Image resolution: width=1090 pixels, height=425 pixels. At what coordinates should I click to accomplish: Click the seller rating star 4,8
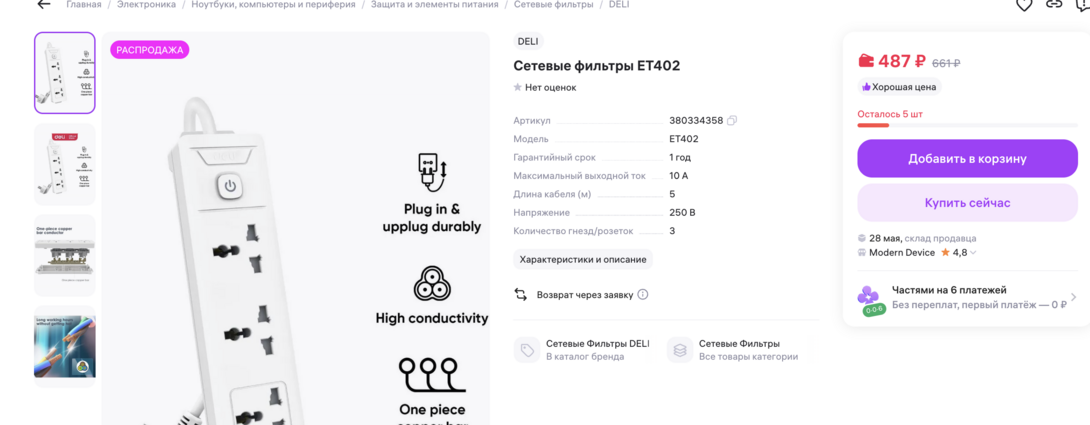tap(945, 252)
